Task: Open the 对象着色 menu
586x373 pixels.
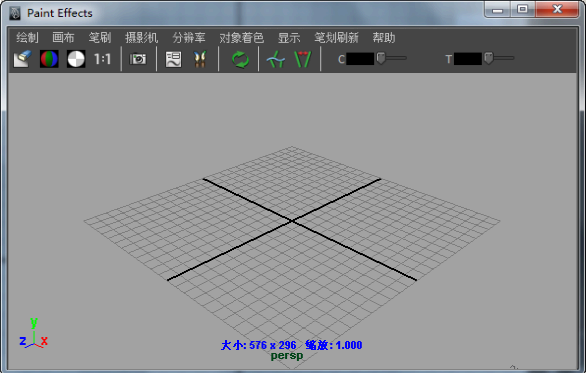Action: coord(241,37)
